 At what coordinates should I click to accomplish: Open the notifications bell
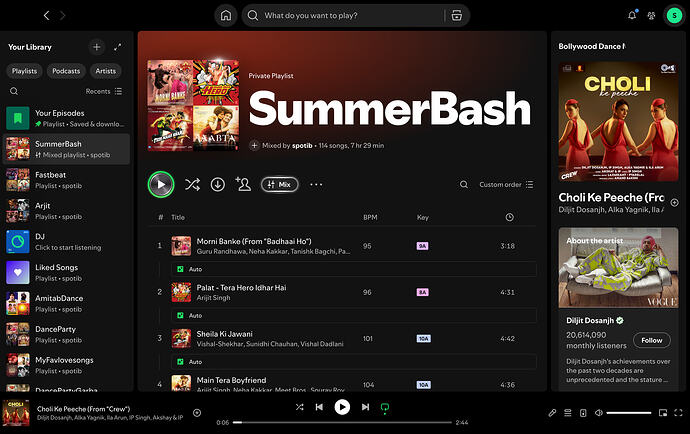tap(632, 15)
